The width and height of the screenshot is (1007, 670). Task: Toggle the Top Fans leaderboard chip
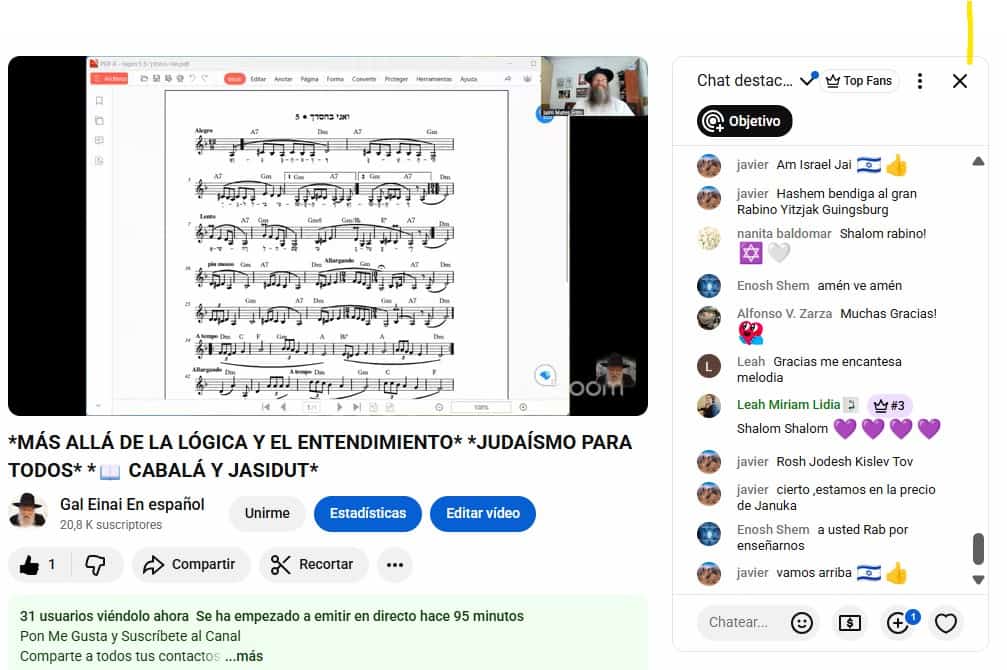(859, 81)
